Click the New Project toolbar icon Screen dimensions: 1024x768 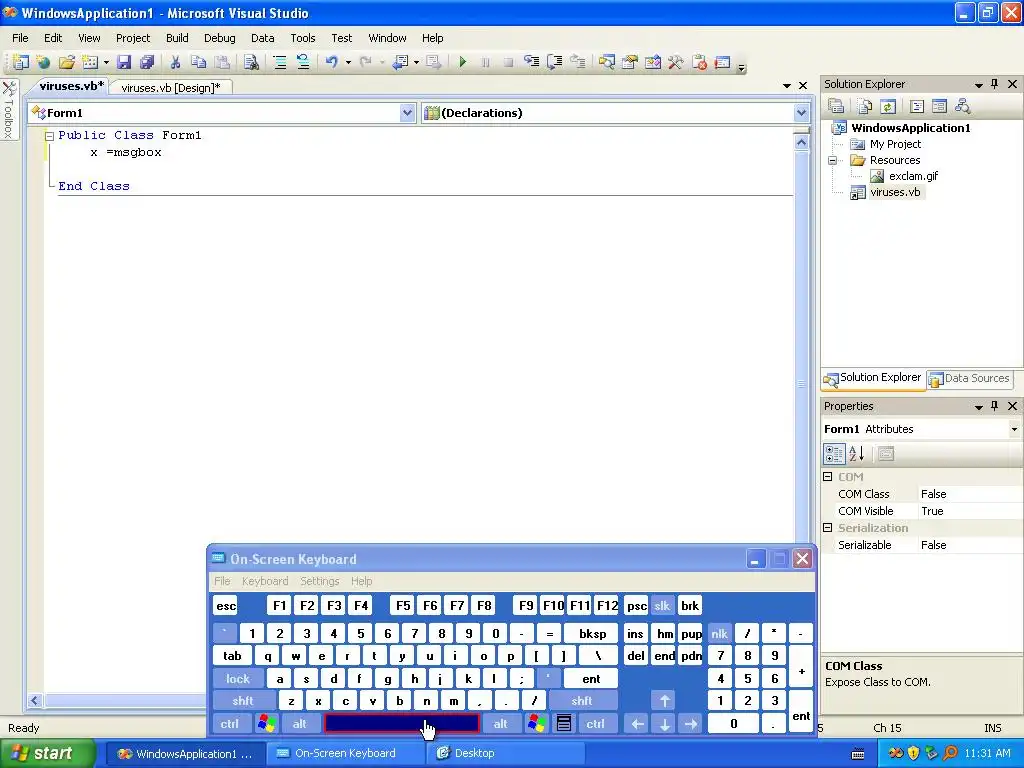coord(21,62)
